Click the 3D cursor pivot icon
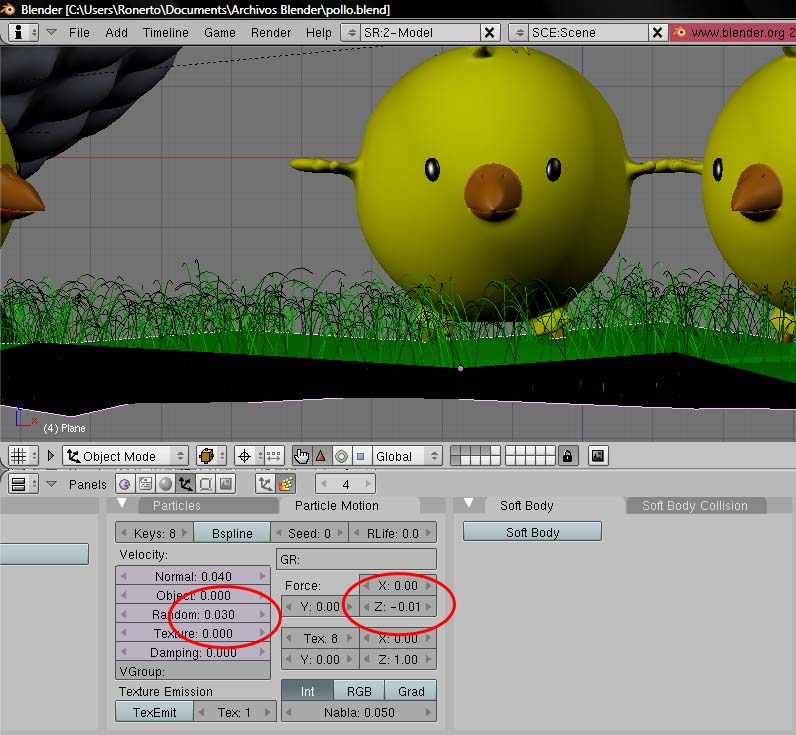The height and width of the screenshot is (735, 796). (244, 456)
